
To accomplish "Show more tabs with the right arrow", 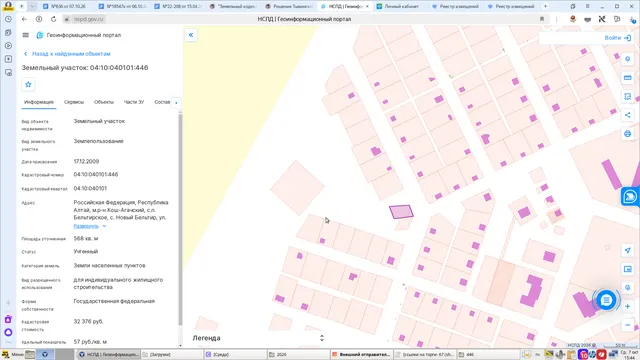I will tap(176, 102).
